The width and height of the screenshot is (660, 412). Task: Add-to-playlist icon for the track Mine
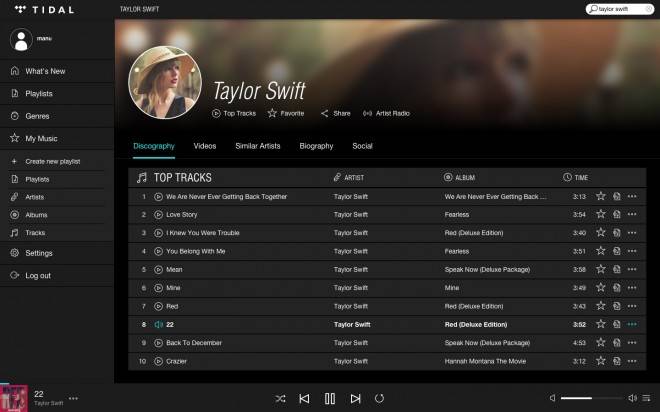tap(617, 288)
